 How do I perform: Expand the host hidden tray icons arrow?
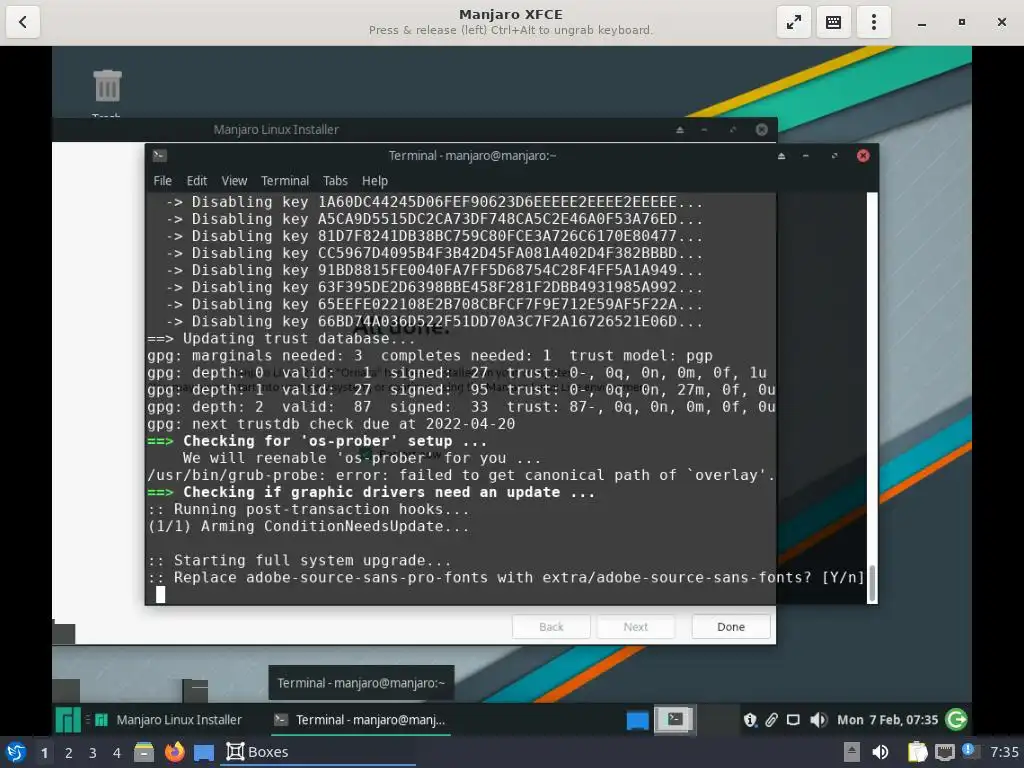[x=852, y=752]
